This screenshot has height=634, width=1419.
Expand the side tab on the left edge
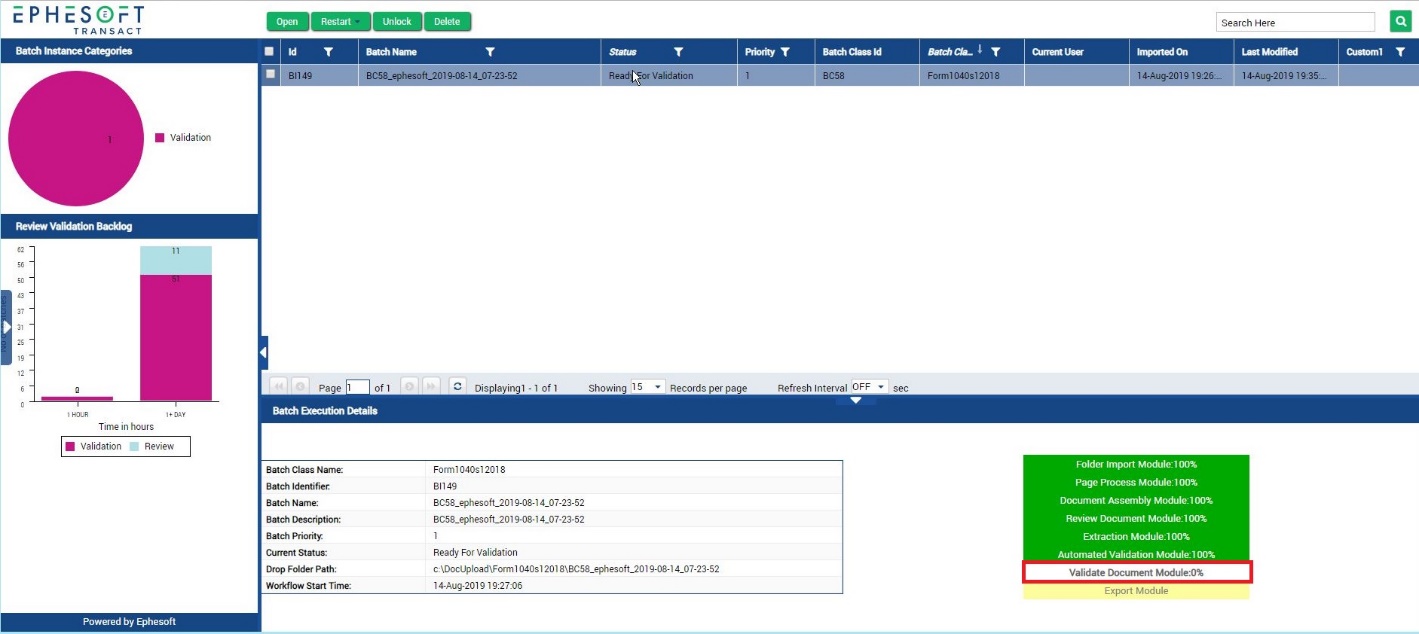(x=6, y=327)
